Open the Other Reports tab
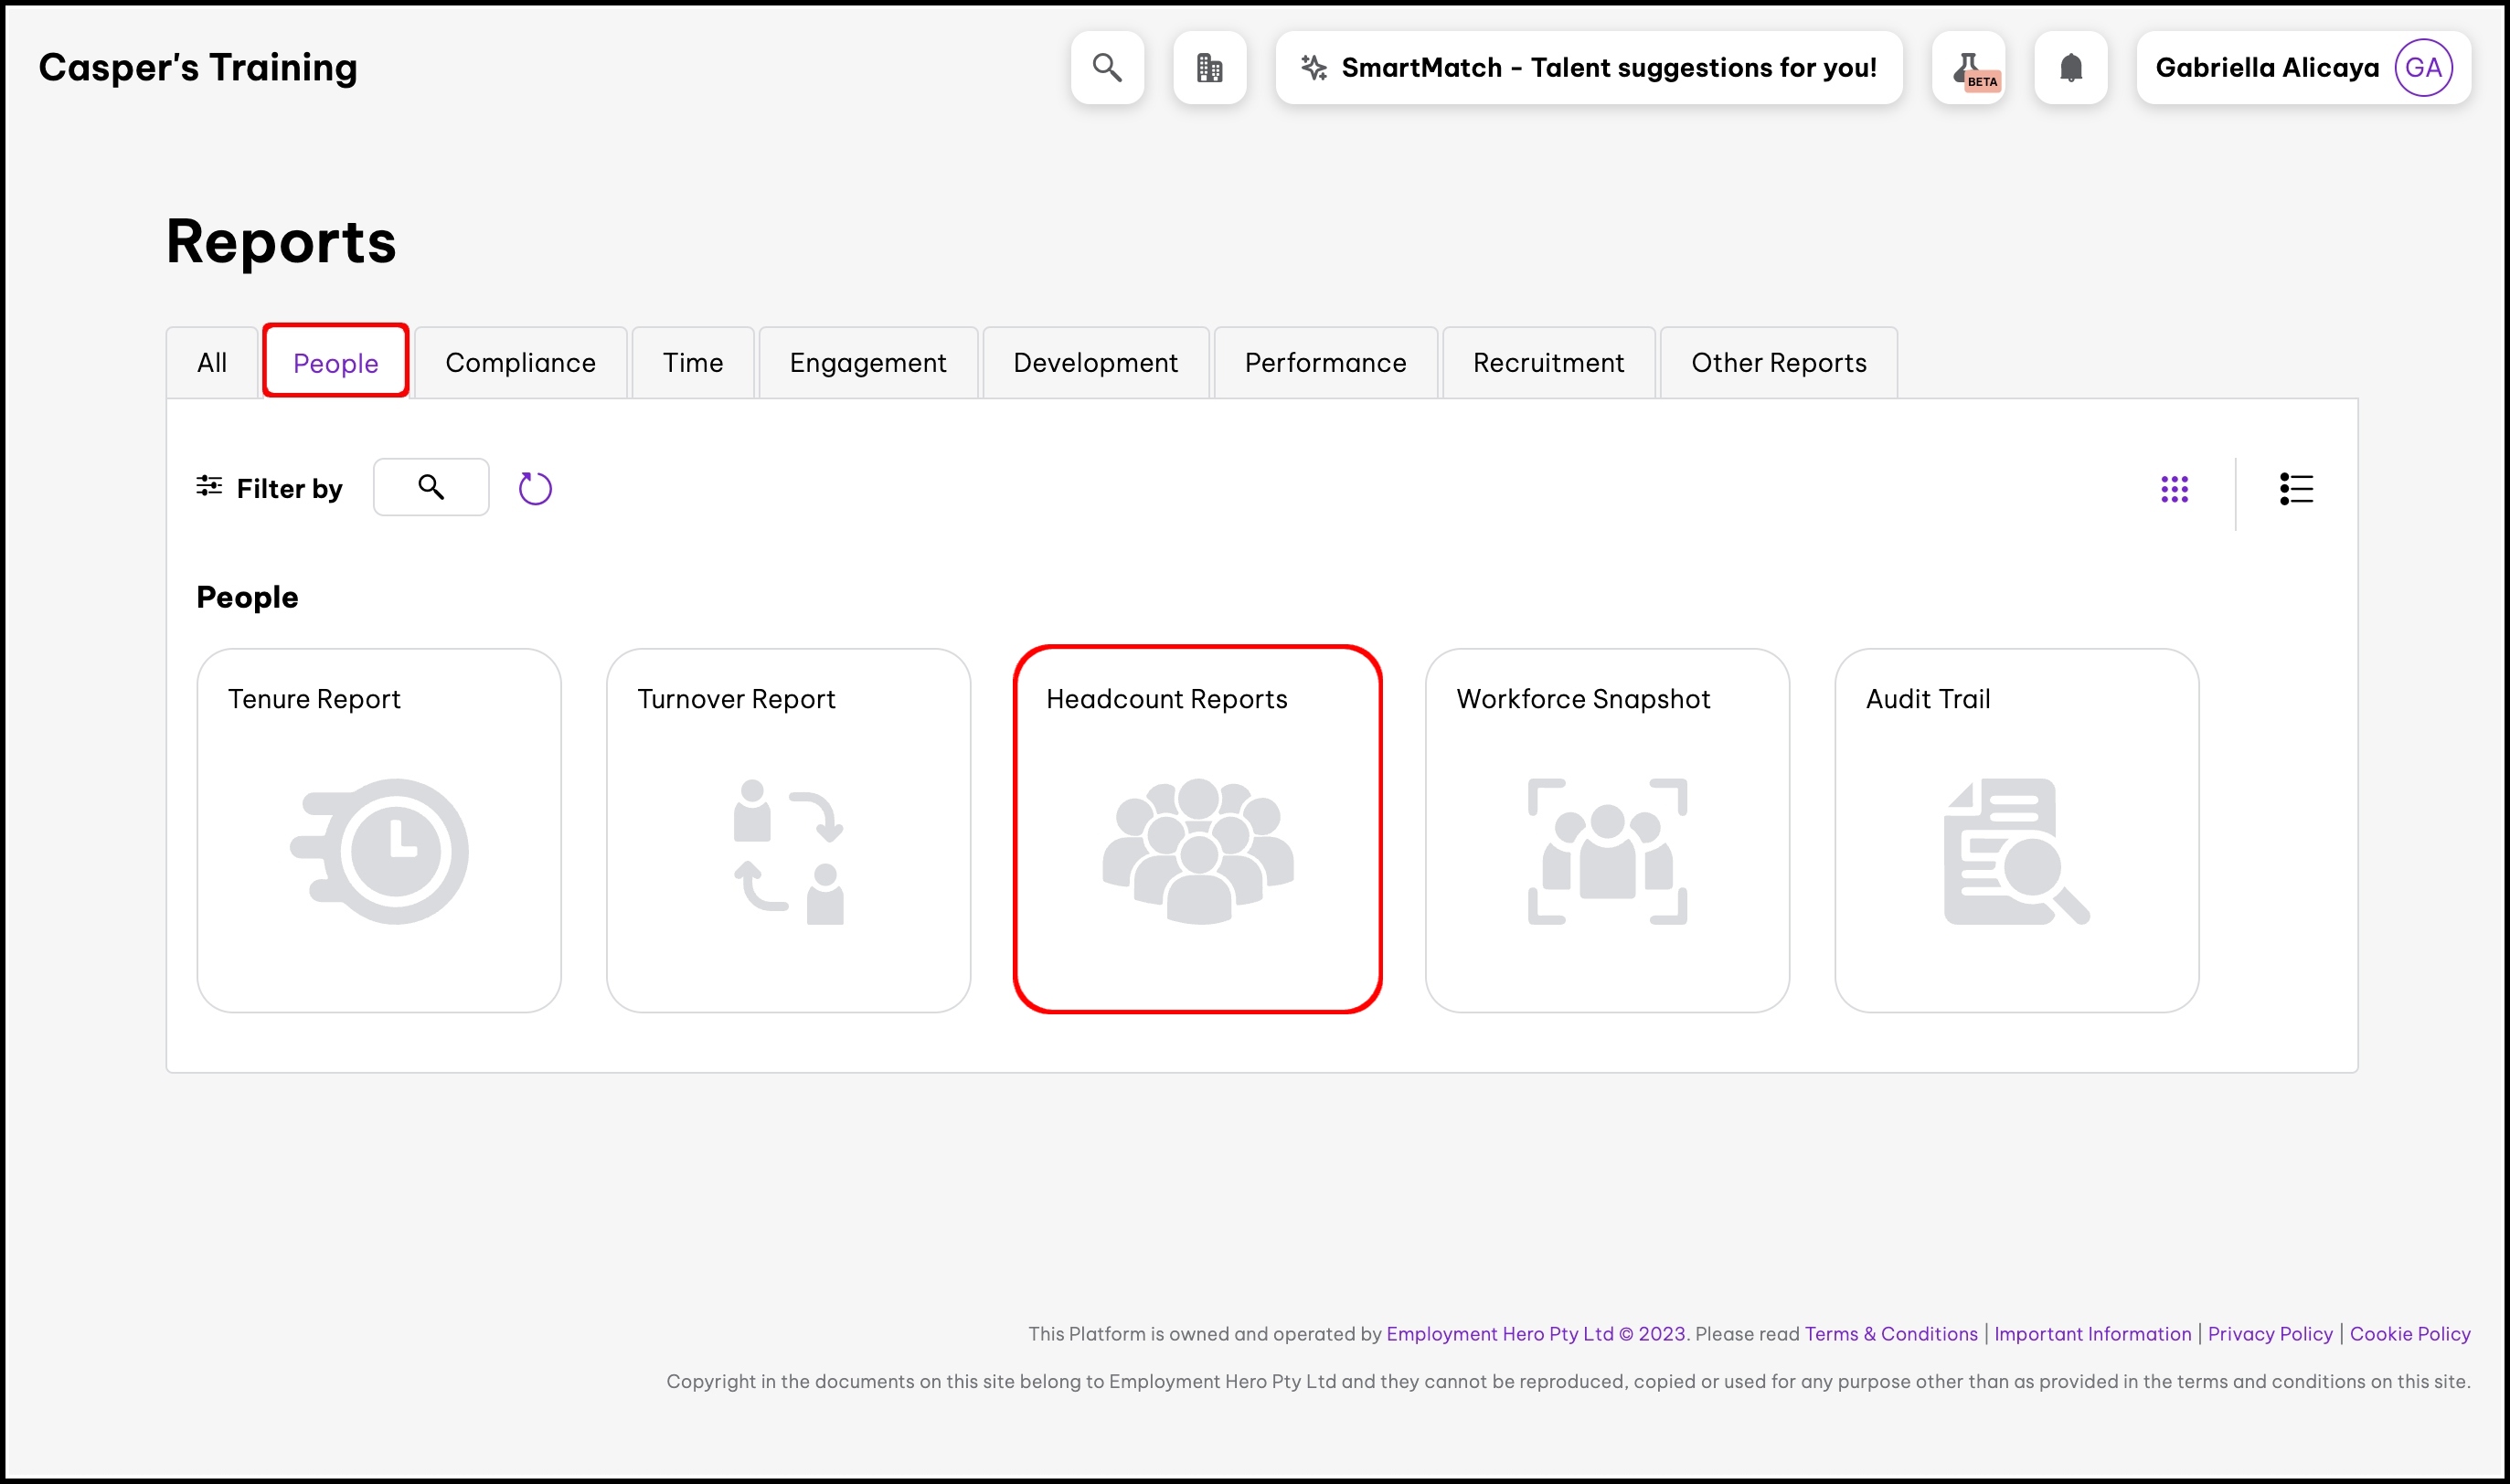 point(1778,363)
